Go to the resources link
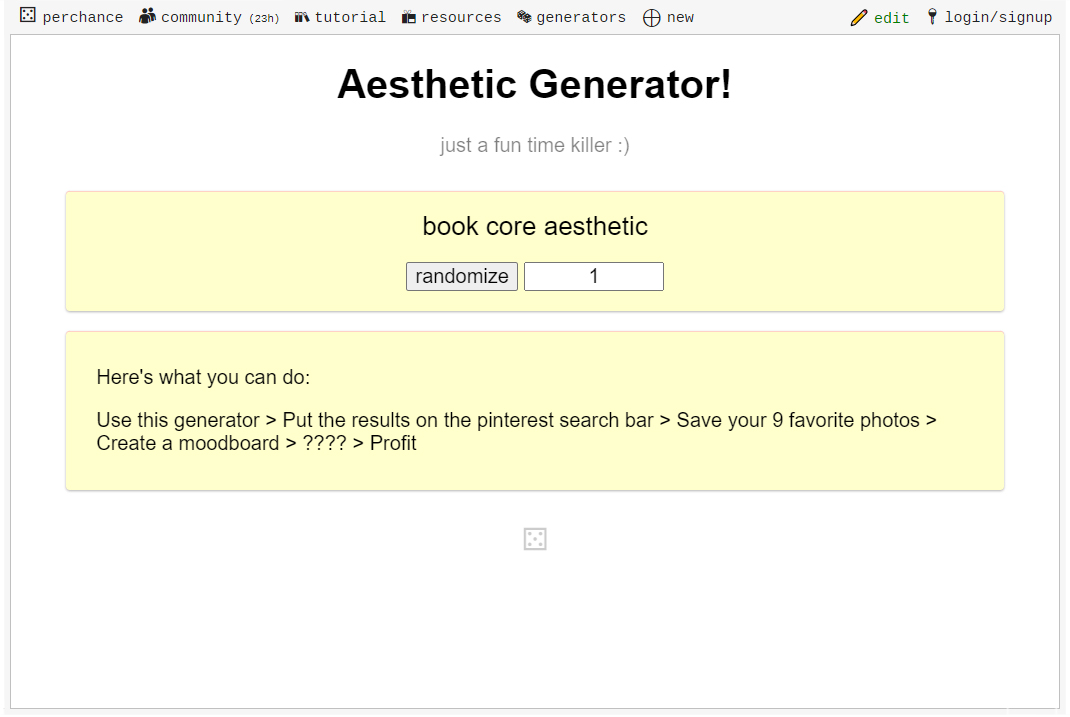1070x717 pixels. [461, 17]
